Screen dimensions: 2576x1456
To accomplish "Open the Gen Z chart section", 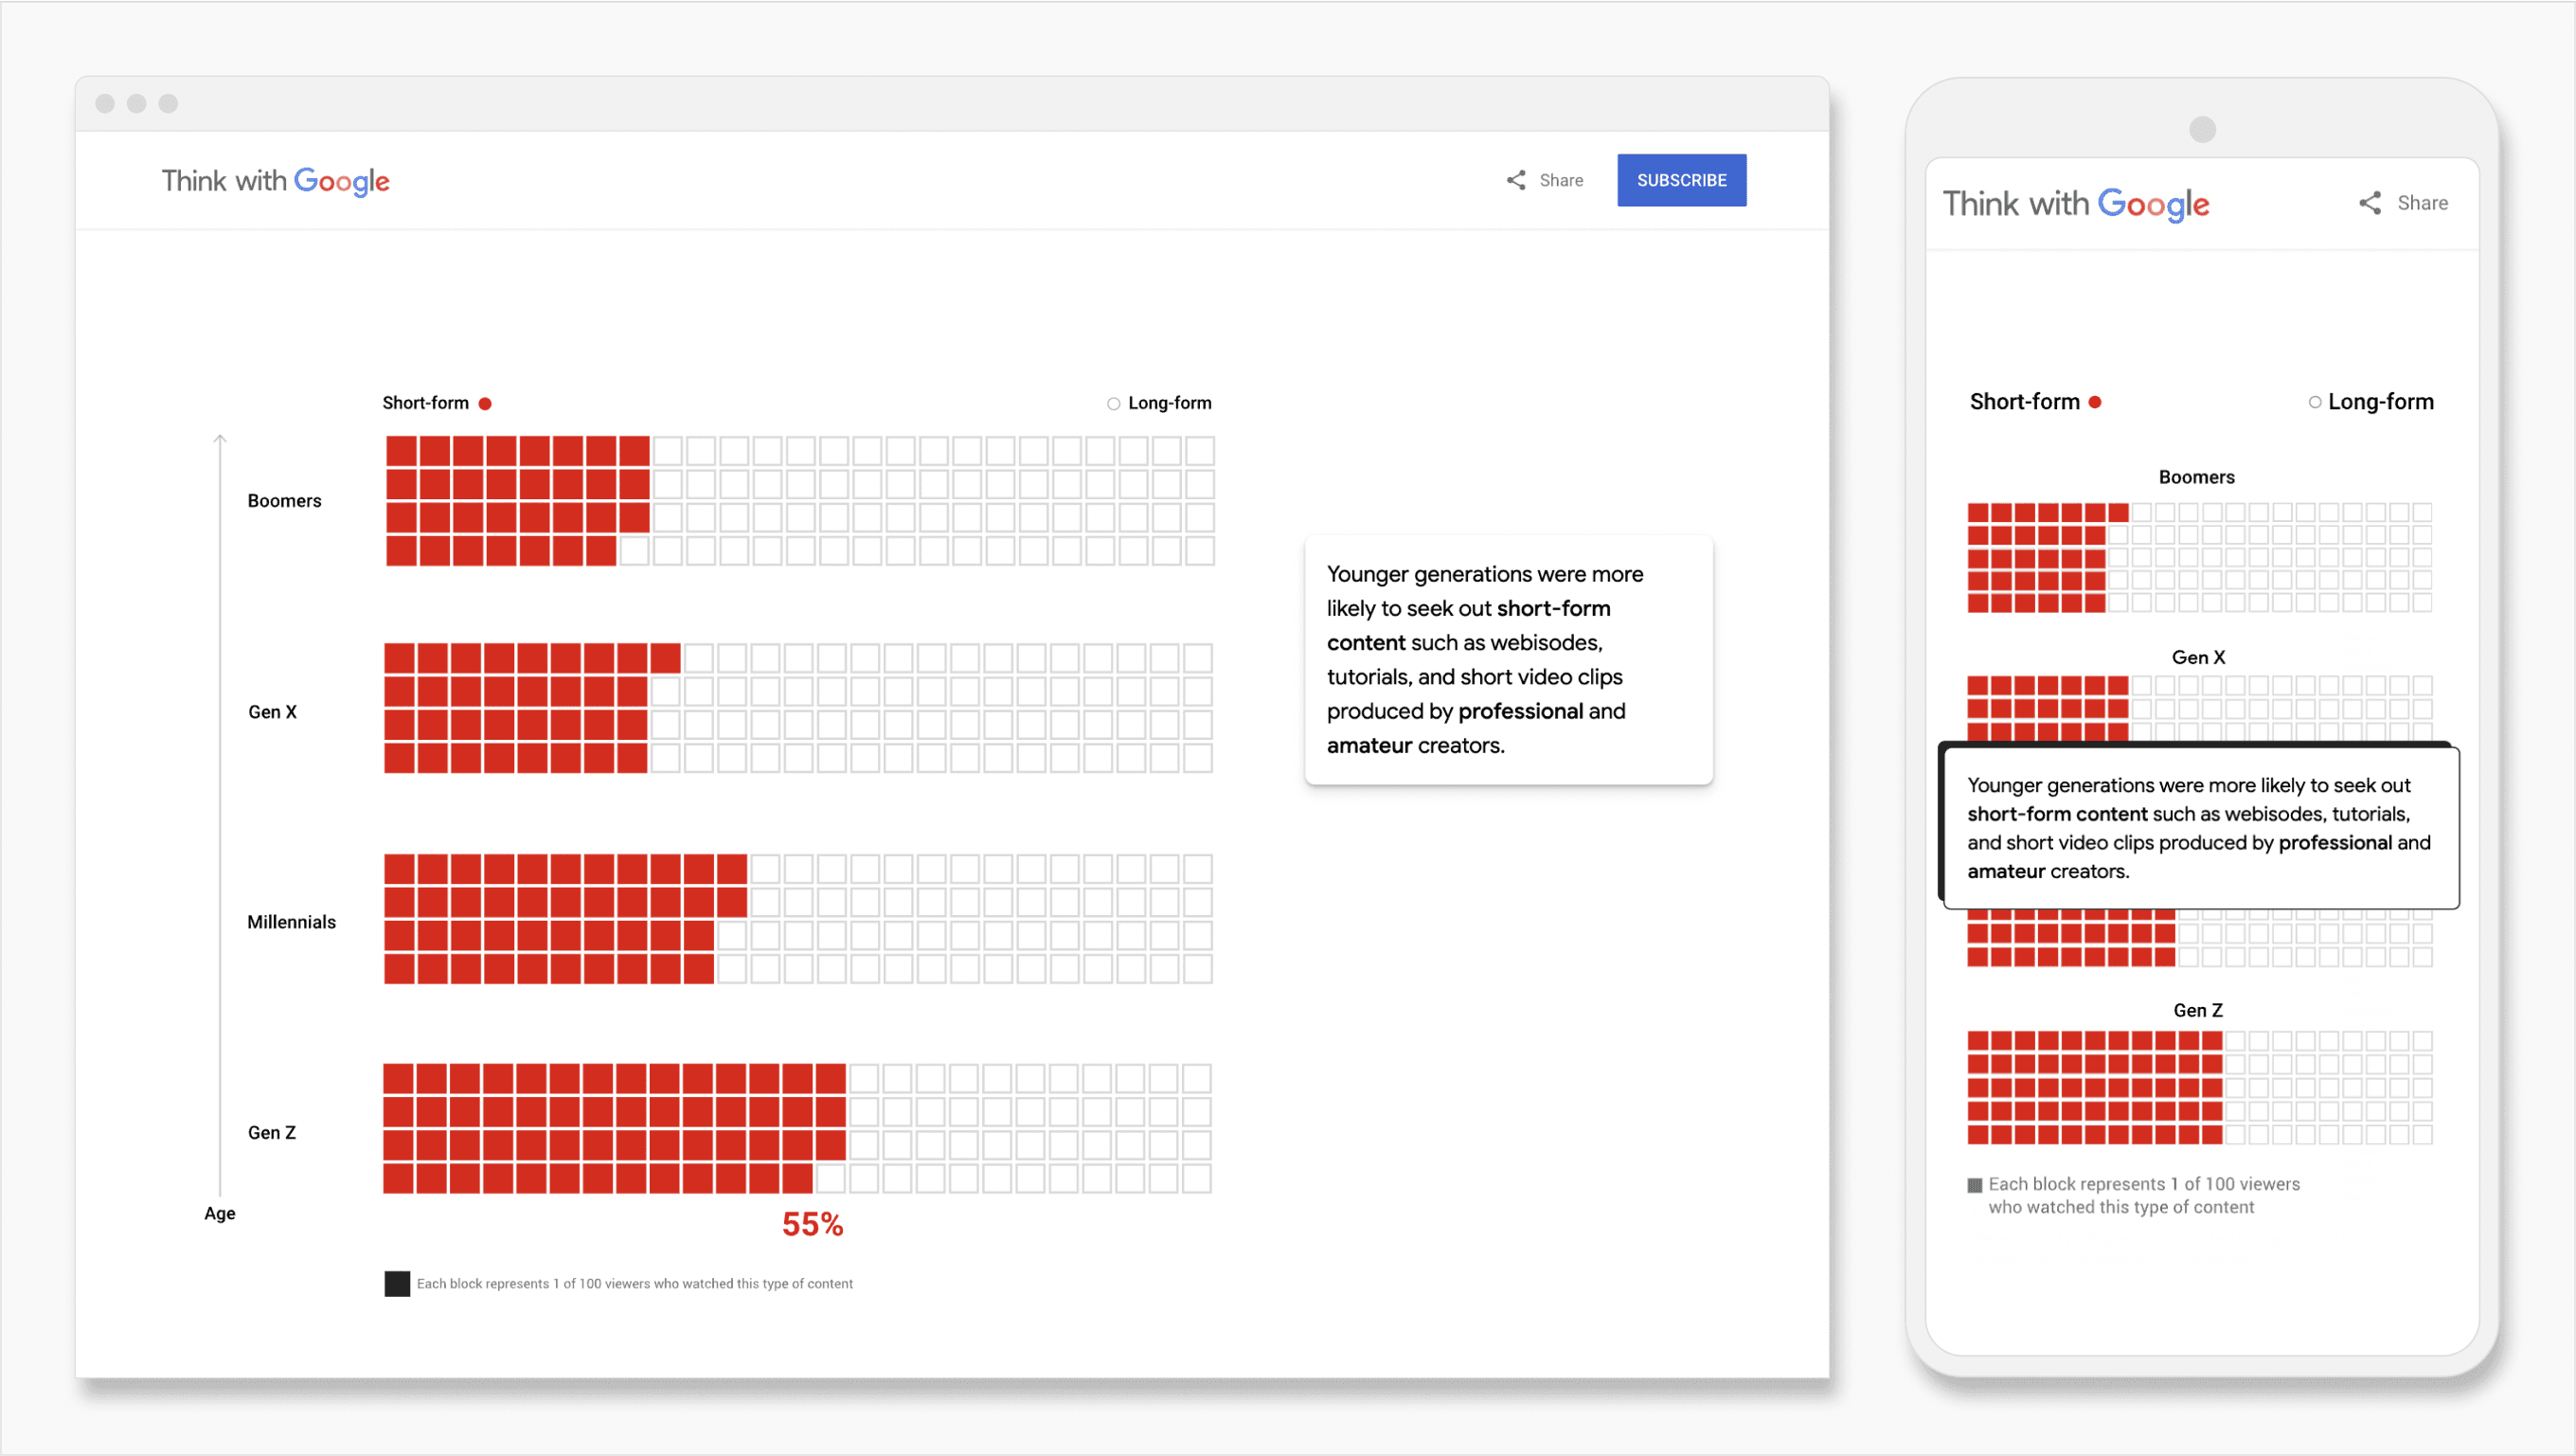I will click(x=271, y=1131).
